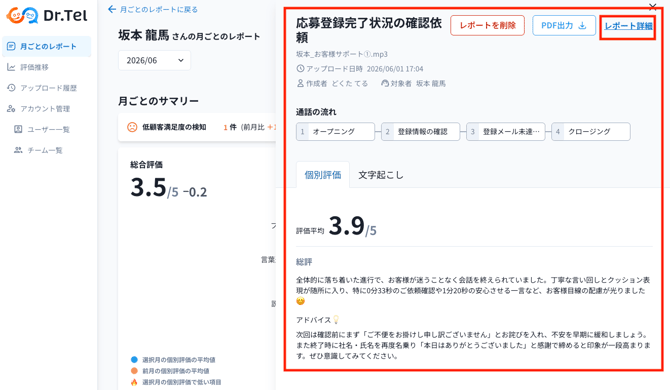This screenshot has width=670, height=390.
Task: Open the レポート詳細 link
Action: coord(628,26)
